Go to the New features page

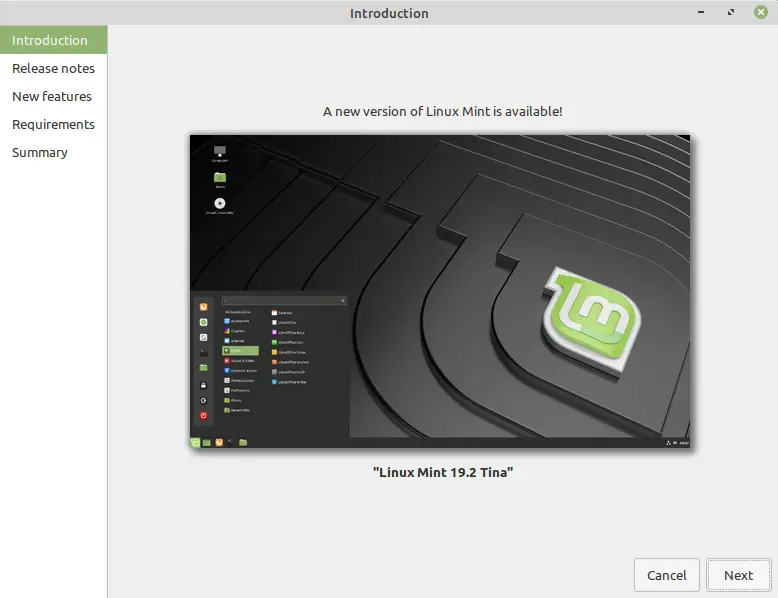(x=54, y=96)
